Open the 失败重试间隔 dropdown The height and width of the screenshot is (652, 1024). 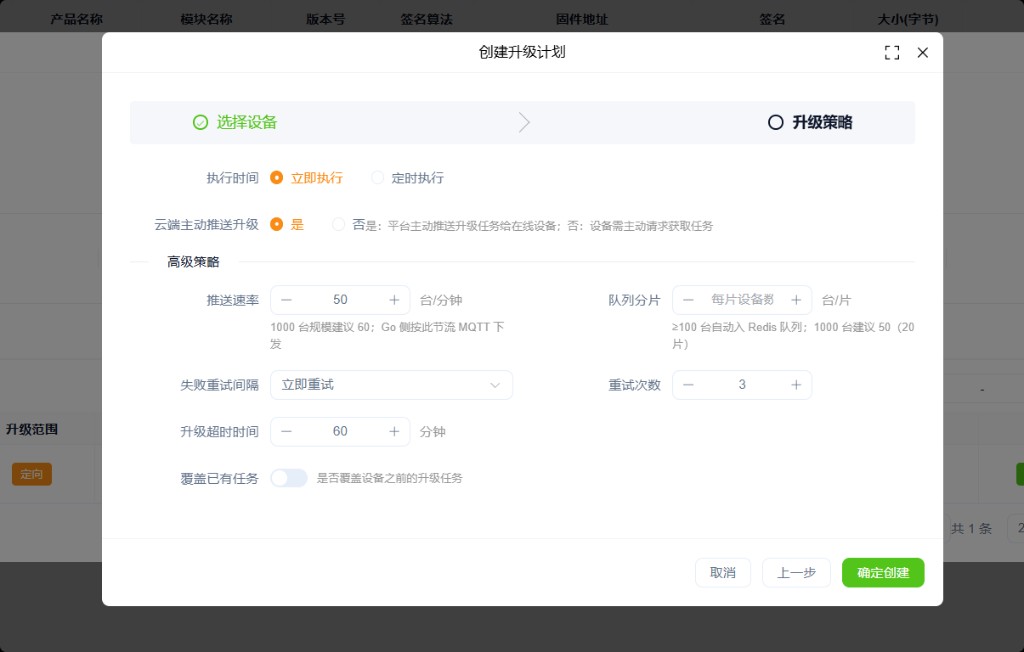click(391, 385)
